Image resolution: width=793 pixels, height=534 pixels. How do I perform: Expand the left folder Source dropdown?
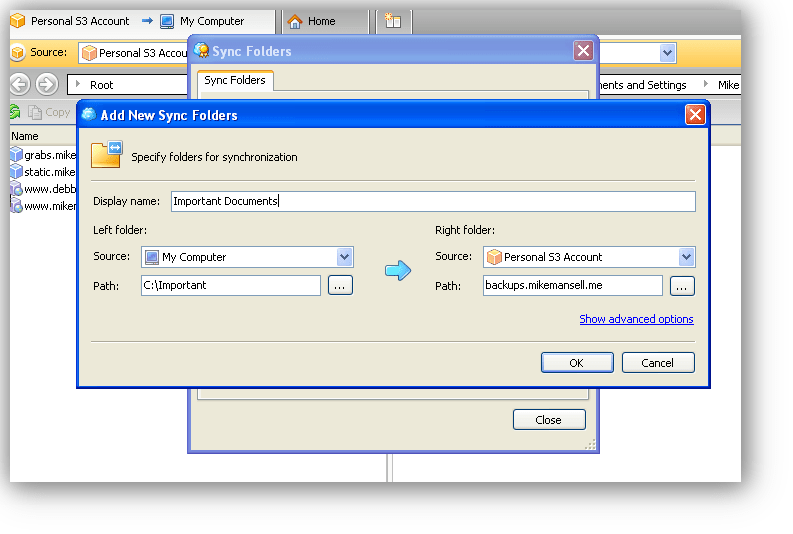tap(344, 257)
